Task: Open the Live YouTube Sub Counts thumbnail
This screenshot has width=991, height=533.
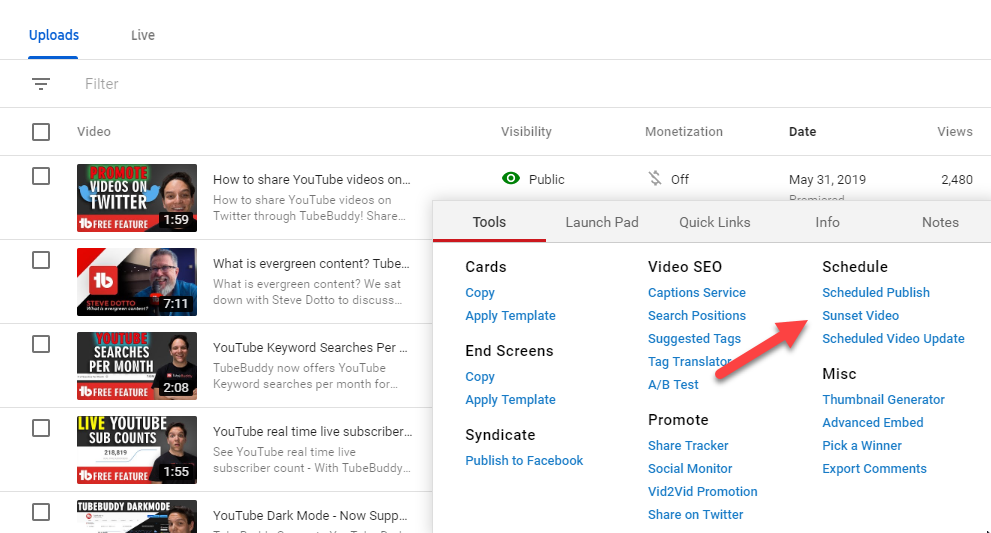Action: click(x=136, y=450)
